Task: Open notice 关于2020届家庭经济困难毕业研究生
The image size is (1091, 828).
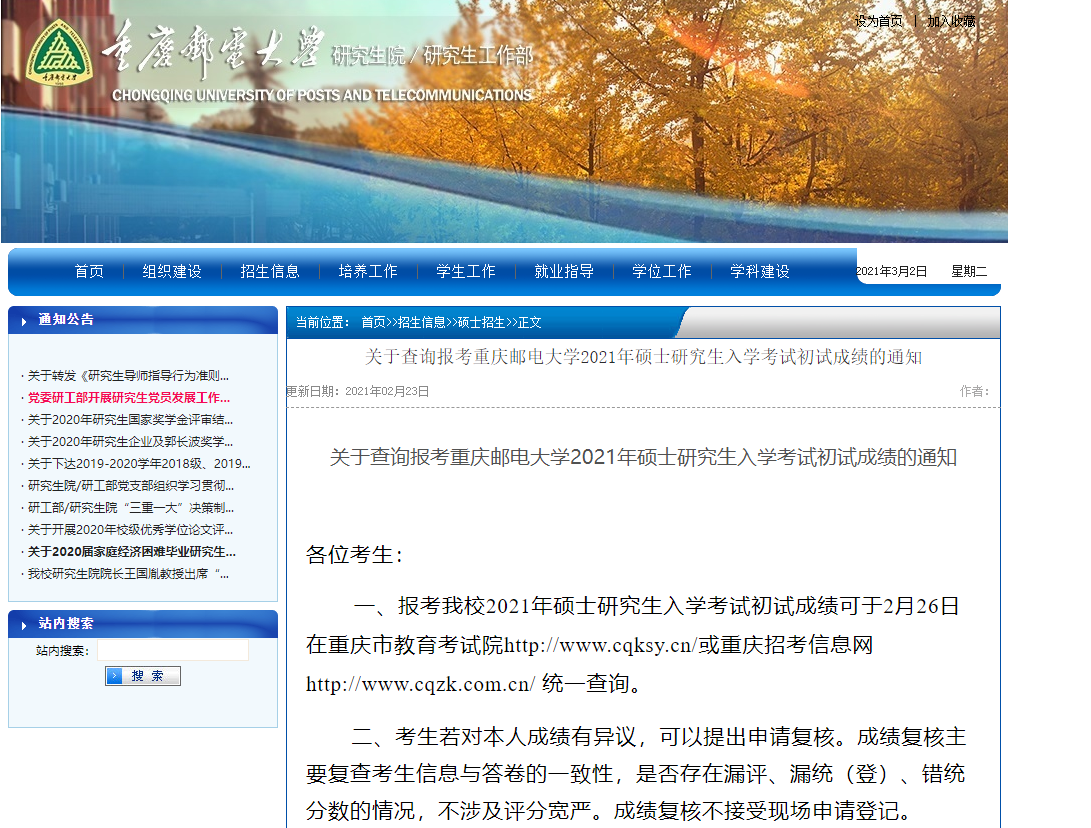Action: (x=132, y=552)
